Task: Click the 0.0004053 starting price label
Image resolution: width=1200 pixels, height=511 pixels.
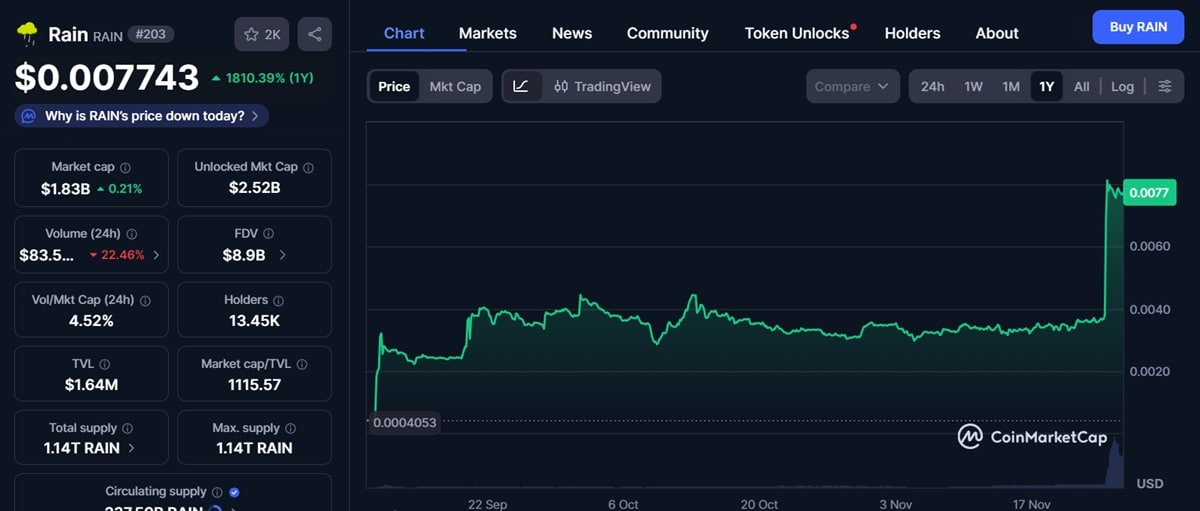Action: [405, 422]
